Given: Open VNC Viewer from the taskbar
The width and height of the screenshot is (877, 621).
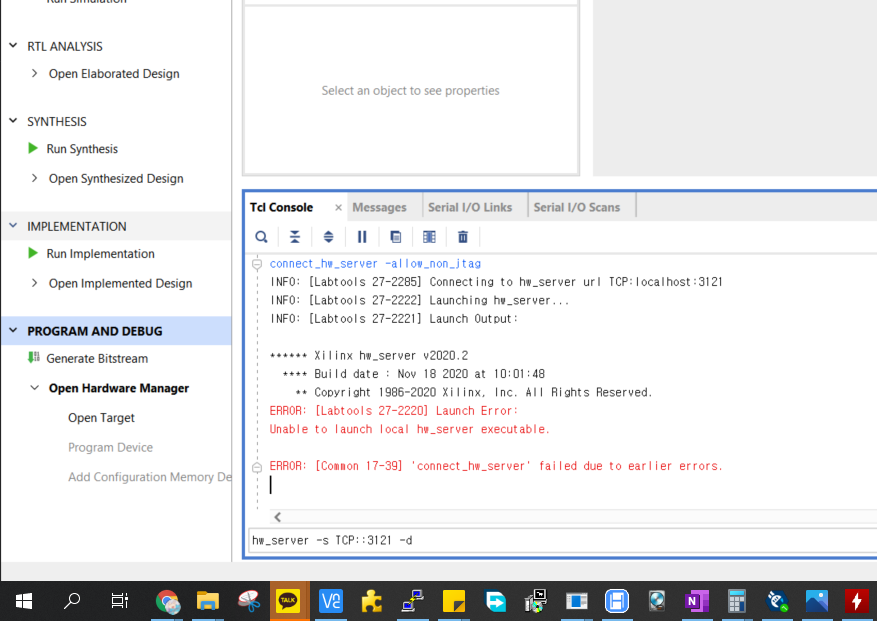Looking at the screenshot, I should pyautogui.click(x=331, y=601).
